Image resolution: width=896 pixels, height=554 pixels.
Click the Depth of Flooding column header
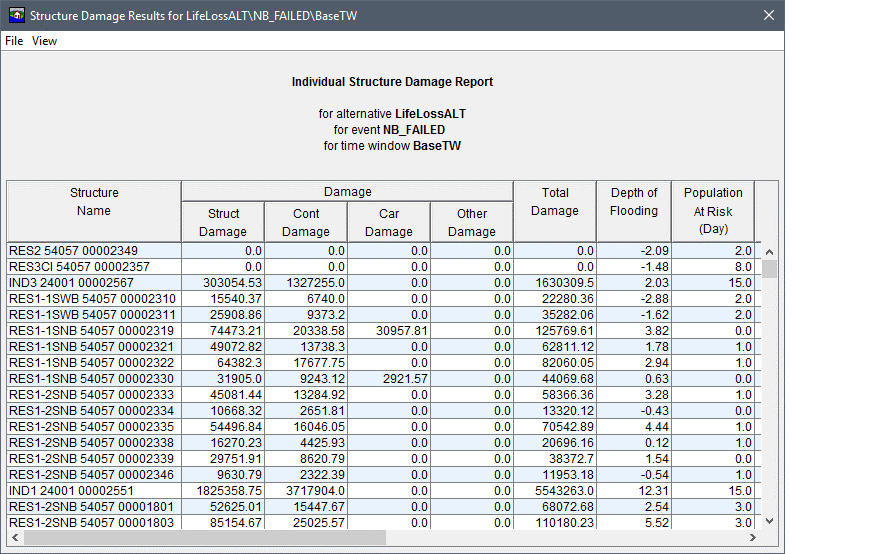point(634,211)
